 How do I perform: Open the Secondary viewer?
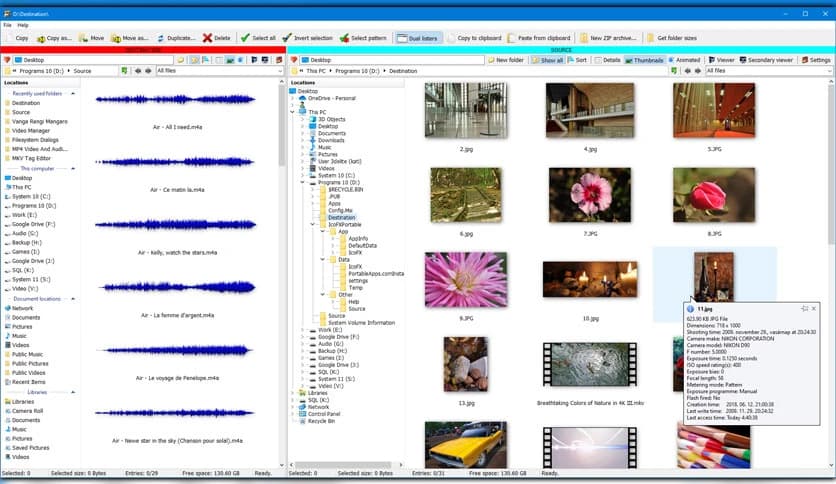click(x=766, y=60)
